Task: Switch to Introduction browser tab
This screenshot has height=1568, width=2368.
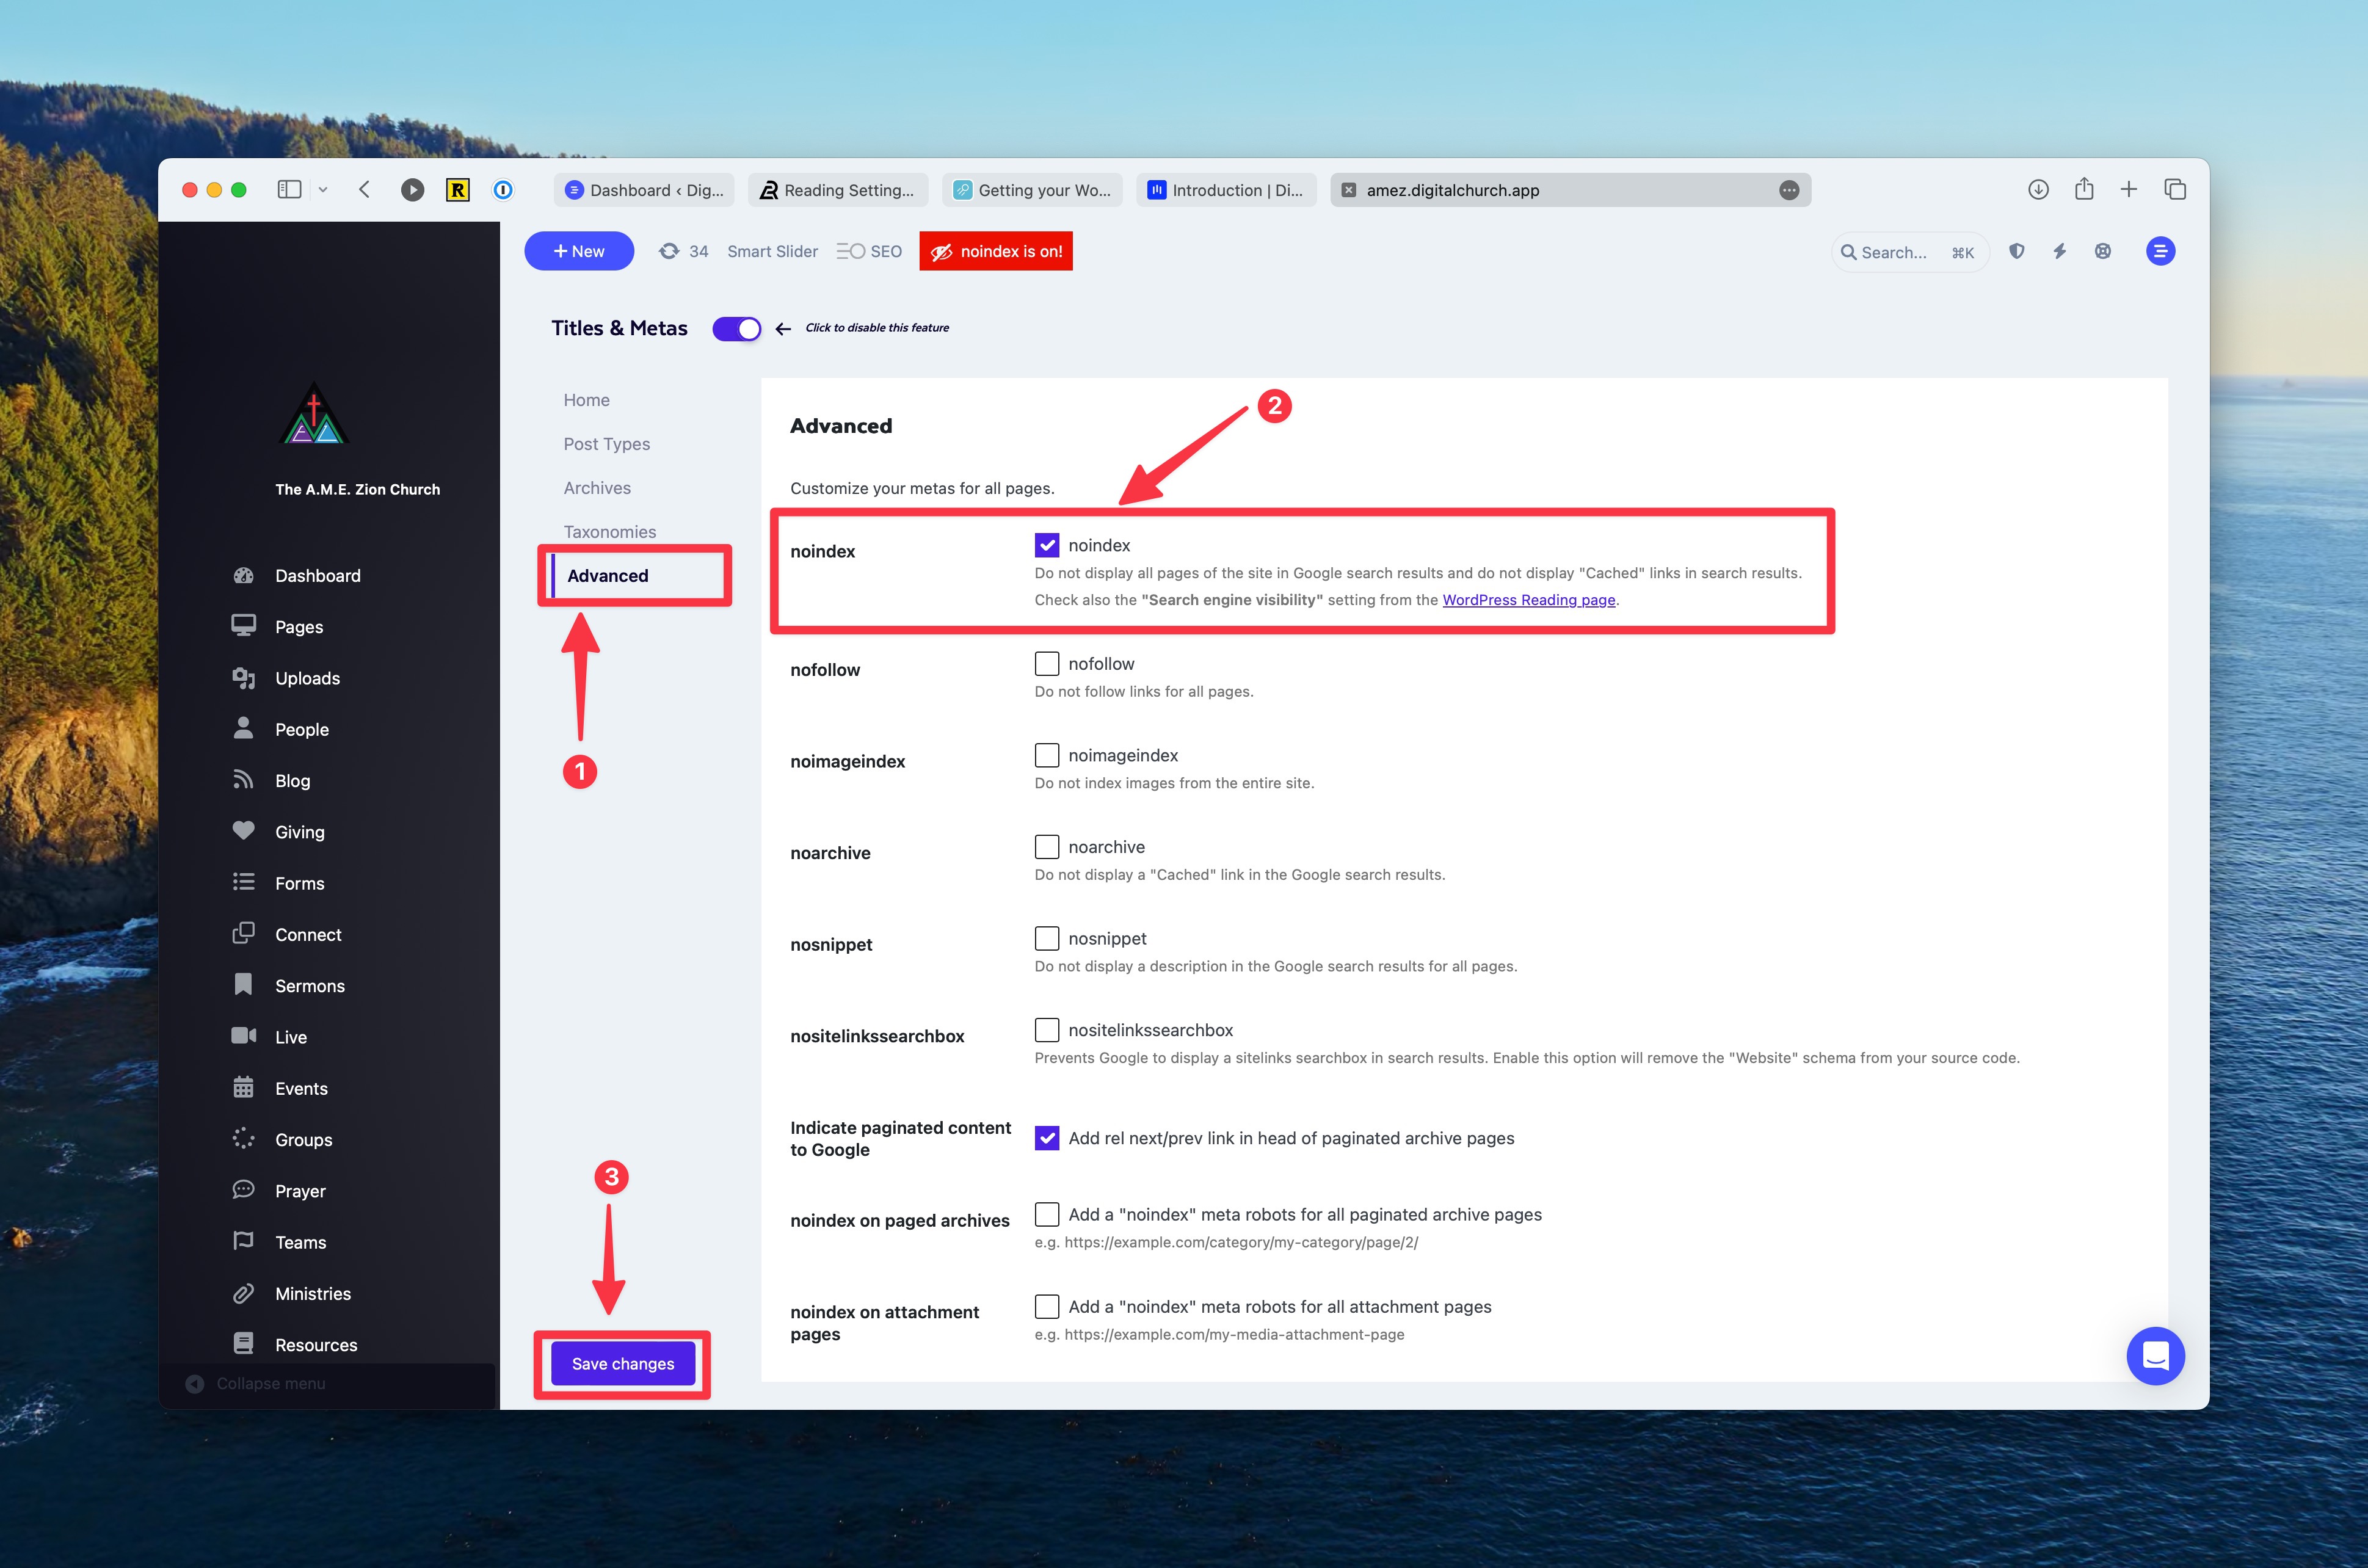Action: tap(1226, 190)
